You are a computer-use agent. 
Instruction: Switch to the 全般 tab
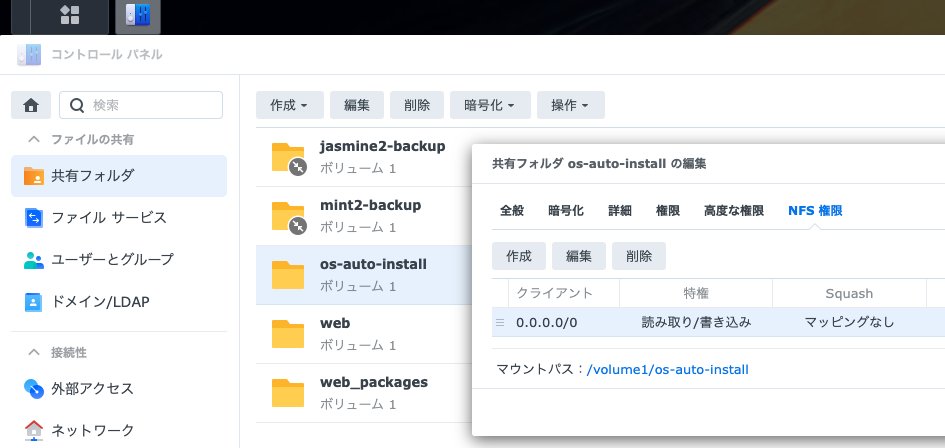pos(512,211)
